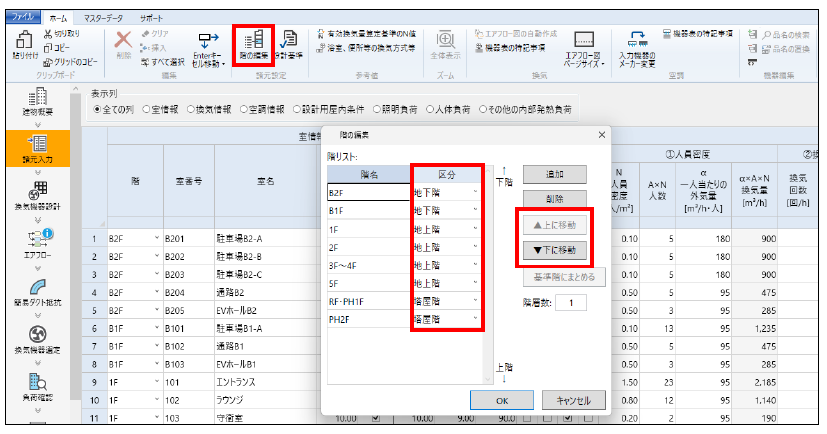Open 区分 dropdown for floor B2F
This screenshot has height=434, width=827.
coord(475,192)
